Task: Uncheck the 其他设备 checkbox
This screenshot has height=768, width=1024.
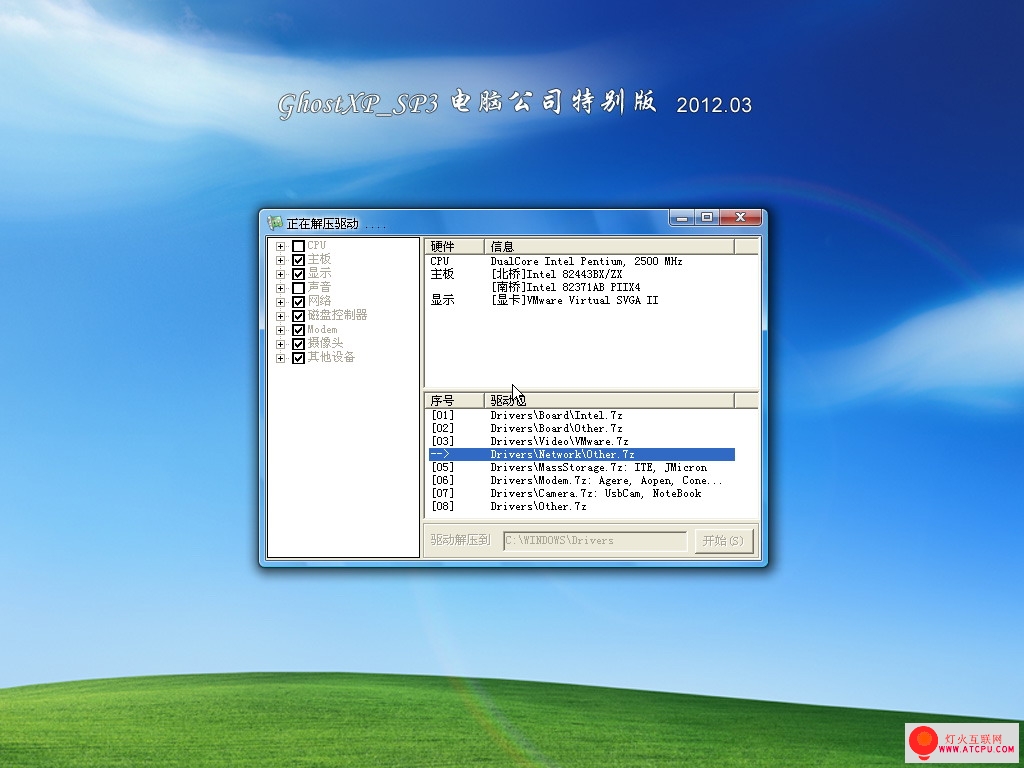Action: [x=298, y=358]
